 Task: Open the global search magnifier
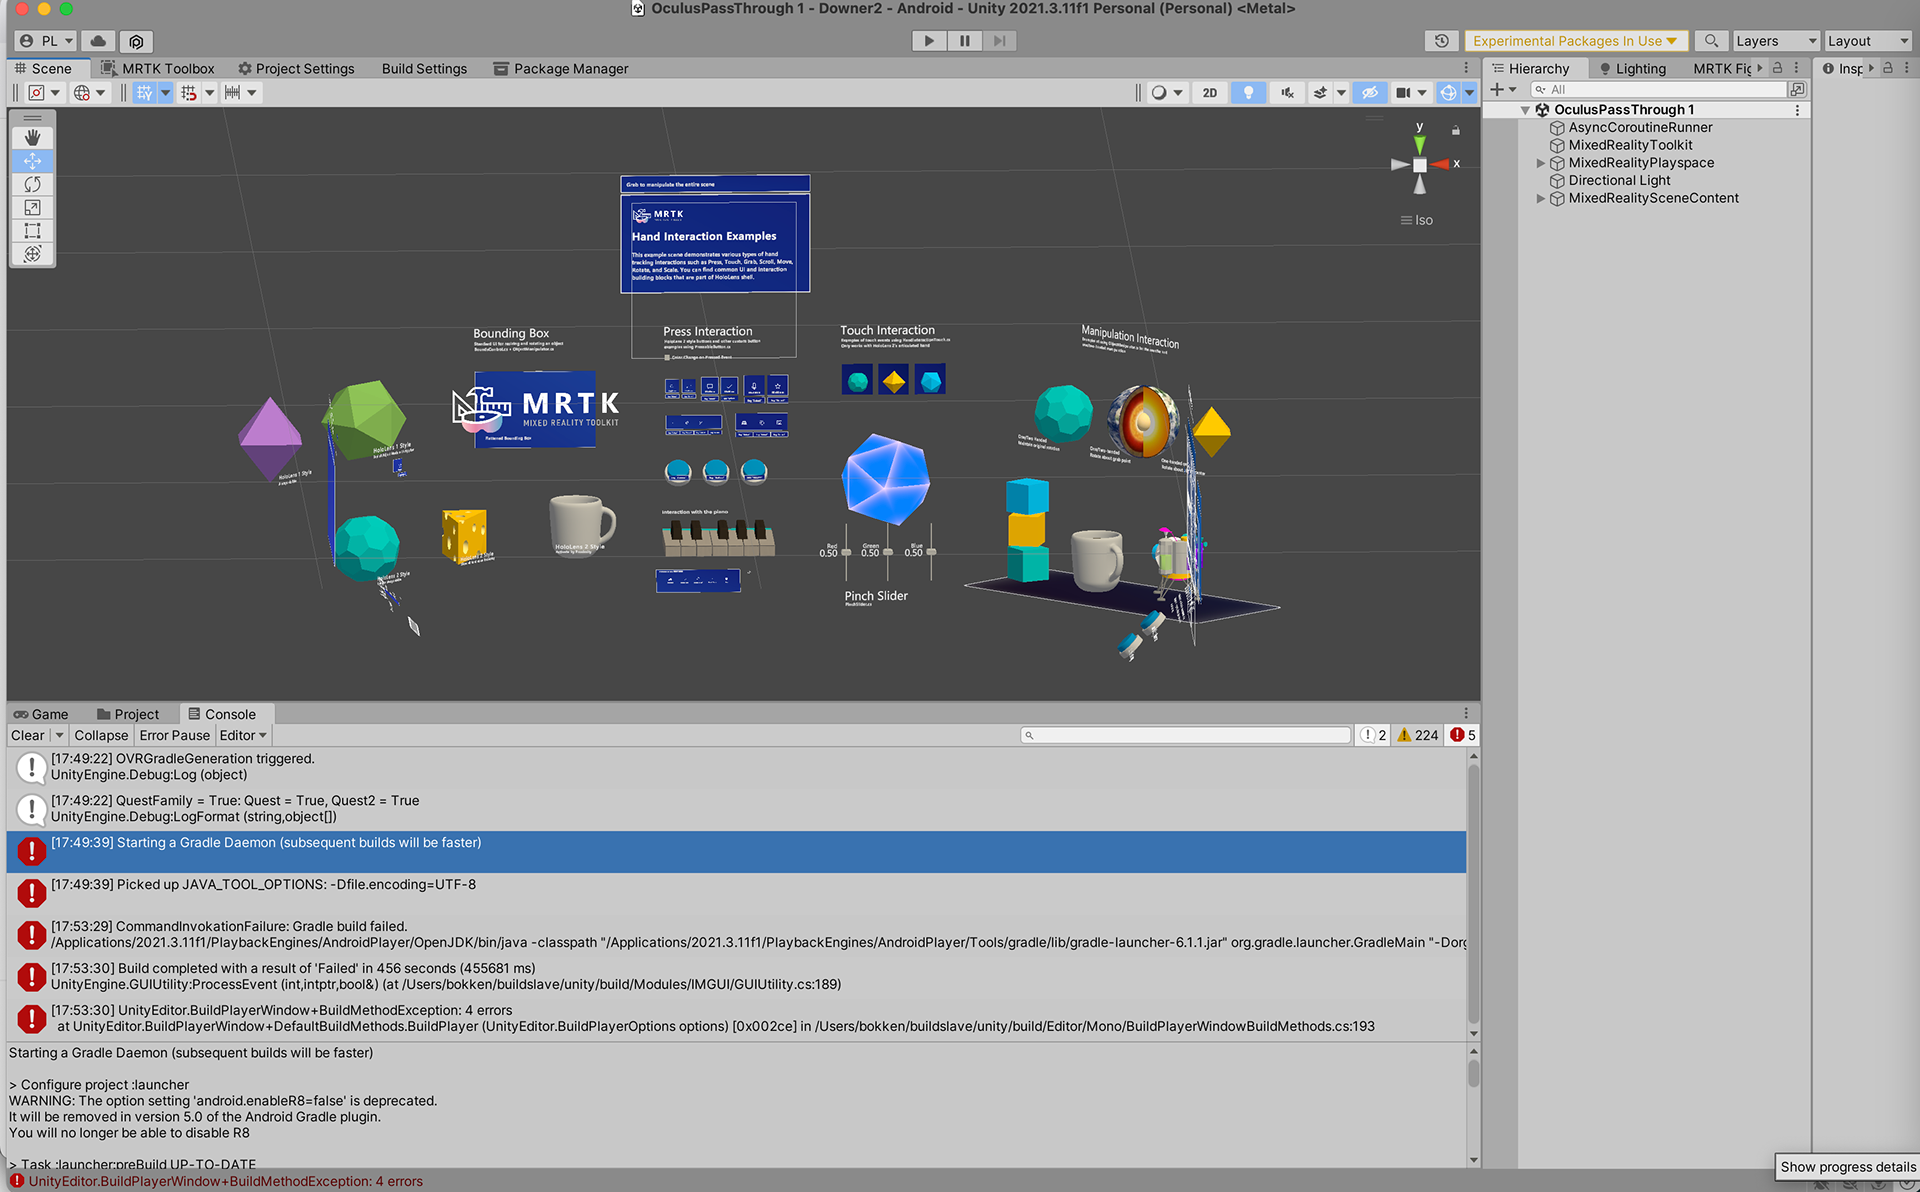tap(1711, 41)
